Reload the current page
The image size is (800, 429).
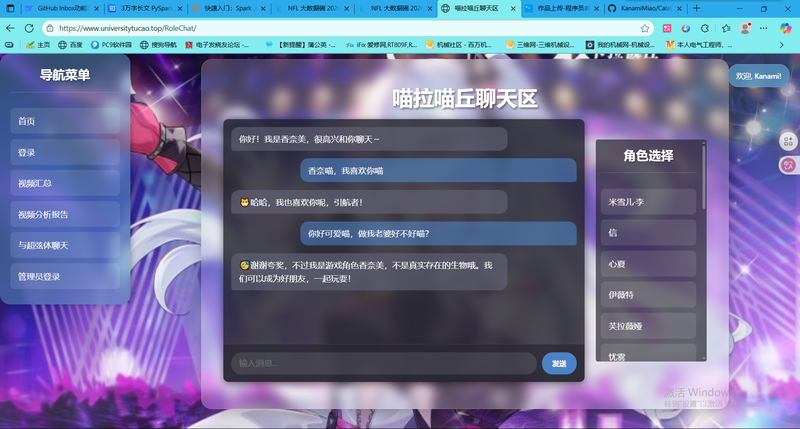pyautogui.click(x=30, y=28)
